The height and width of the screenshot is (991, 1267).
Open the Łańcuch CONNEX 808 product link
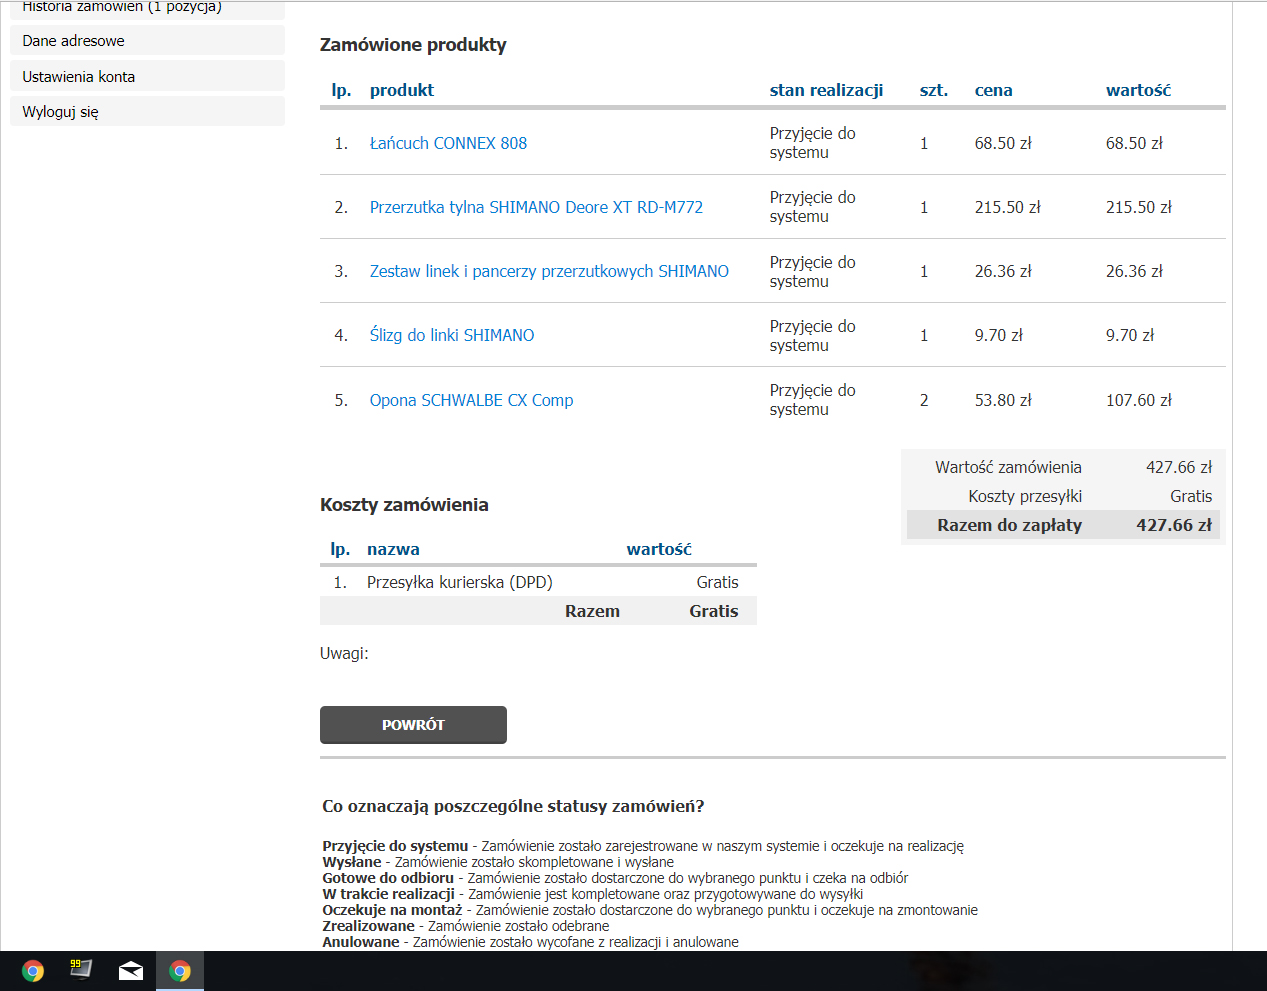pyautogui.click(x=448, y=143)
